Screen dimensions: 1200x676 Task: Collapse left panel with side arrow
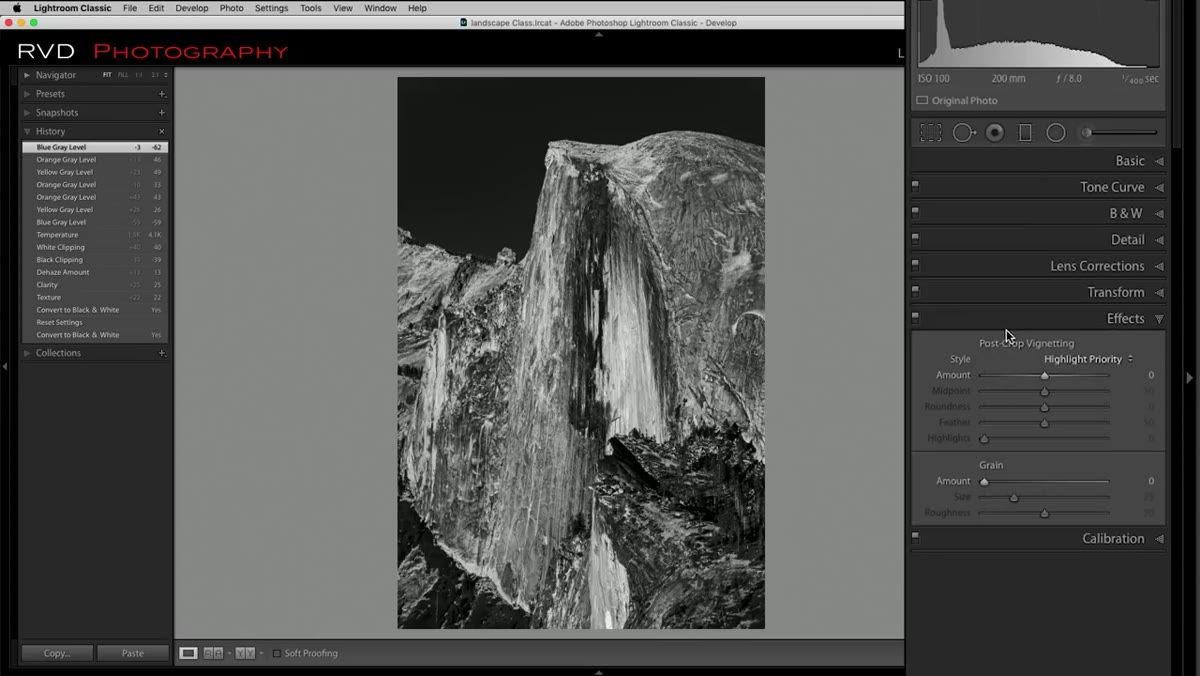[x=5, y=367]
